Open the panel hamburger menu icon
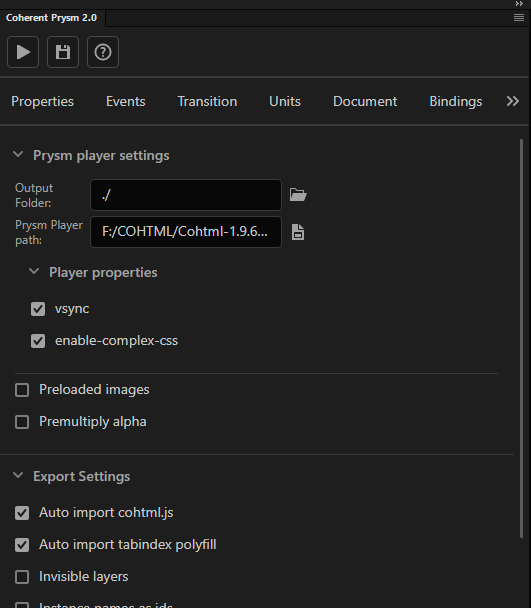531x608 pixels. point(519,18)
